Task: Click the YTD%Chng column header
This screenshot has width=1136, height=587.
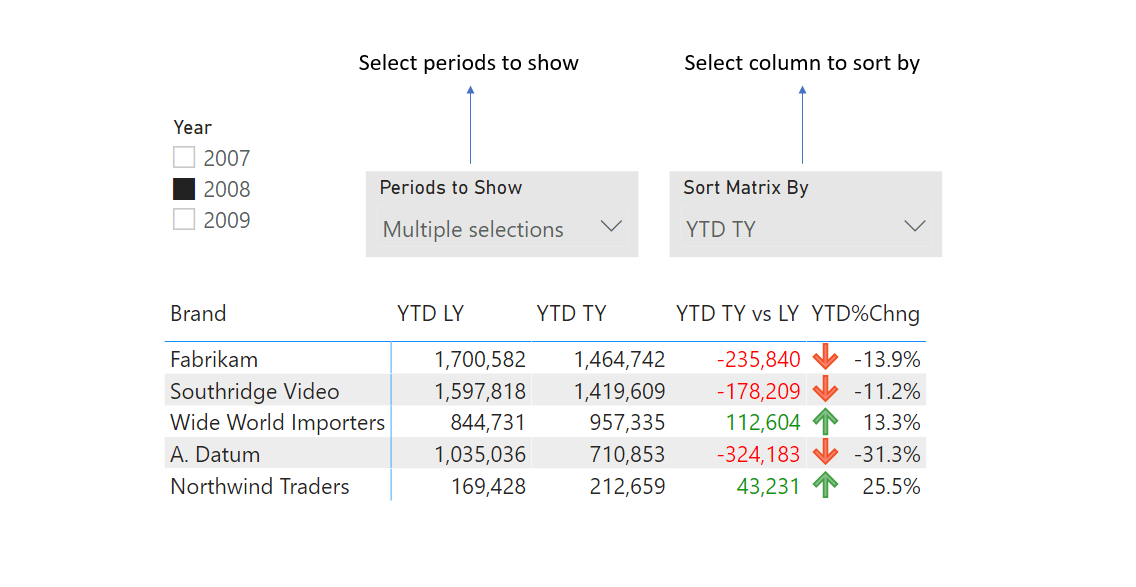Action: click(x=866, y=314)
